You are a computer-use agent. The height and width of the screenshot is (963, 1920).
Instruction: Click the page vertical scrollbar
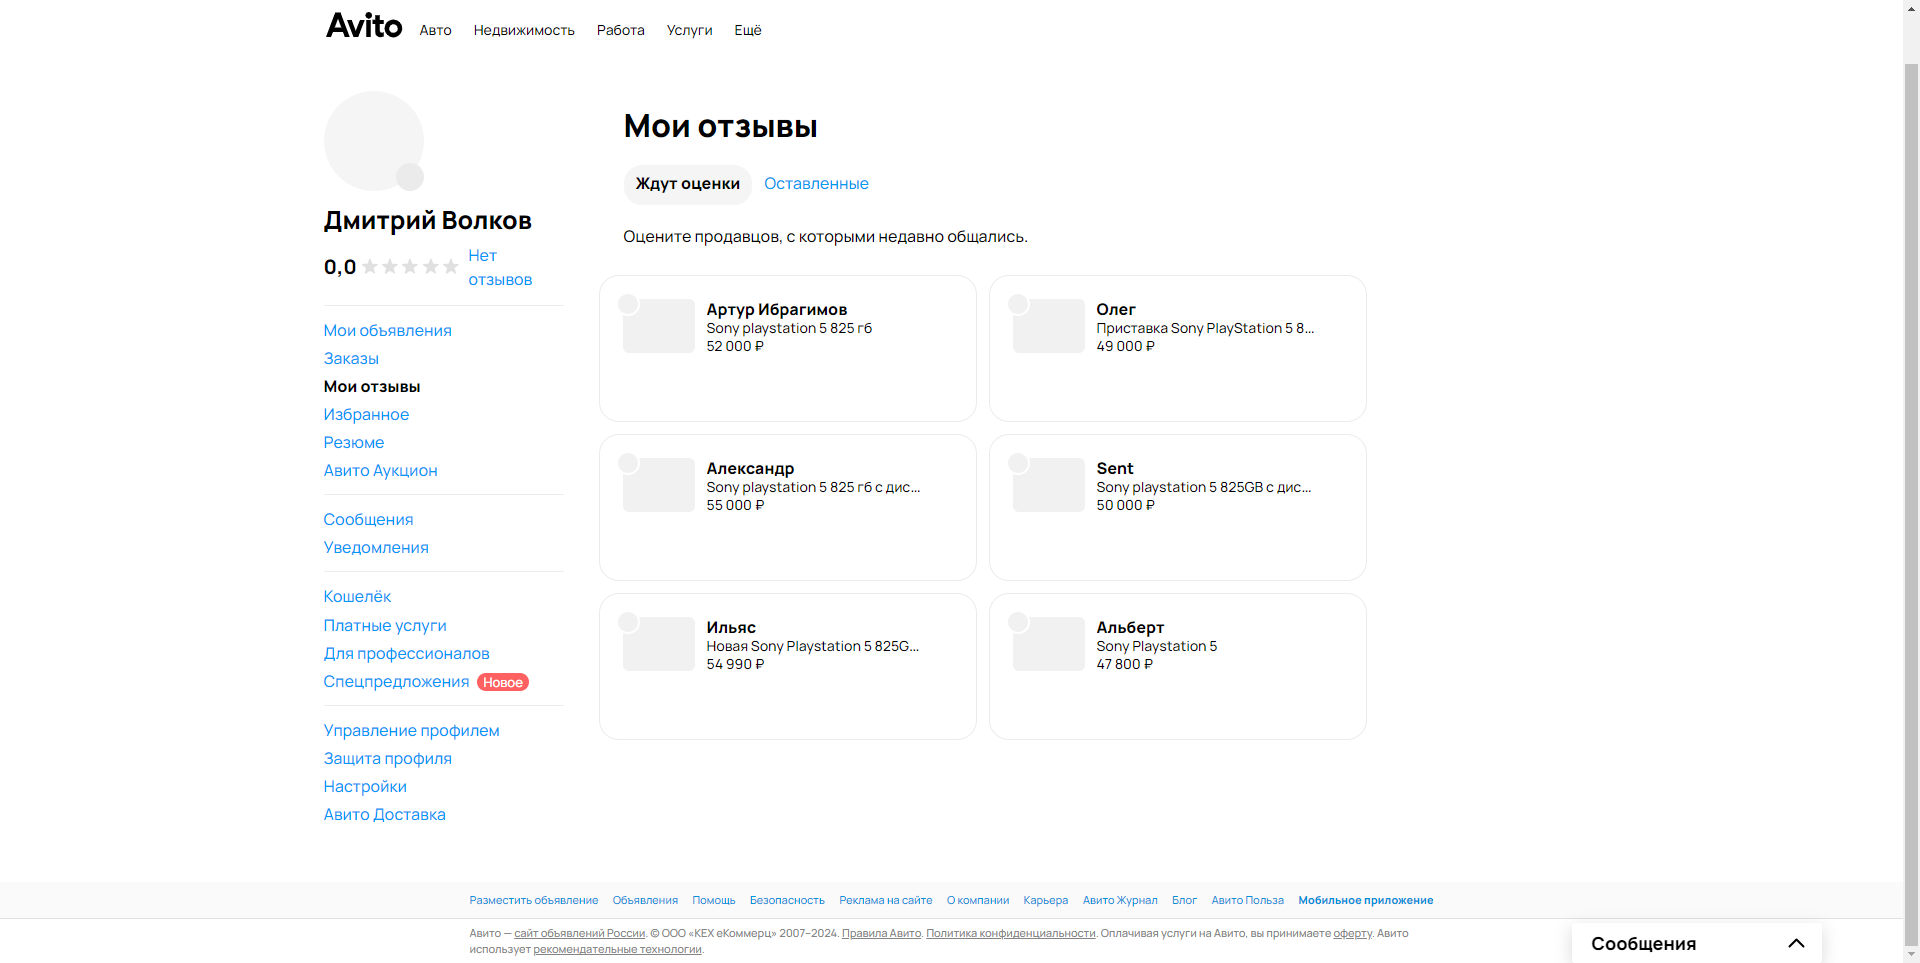coord(1911,503)
